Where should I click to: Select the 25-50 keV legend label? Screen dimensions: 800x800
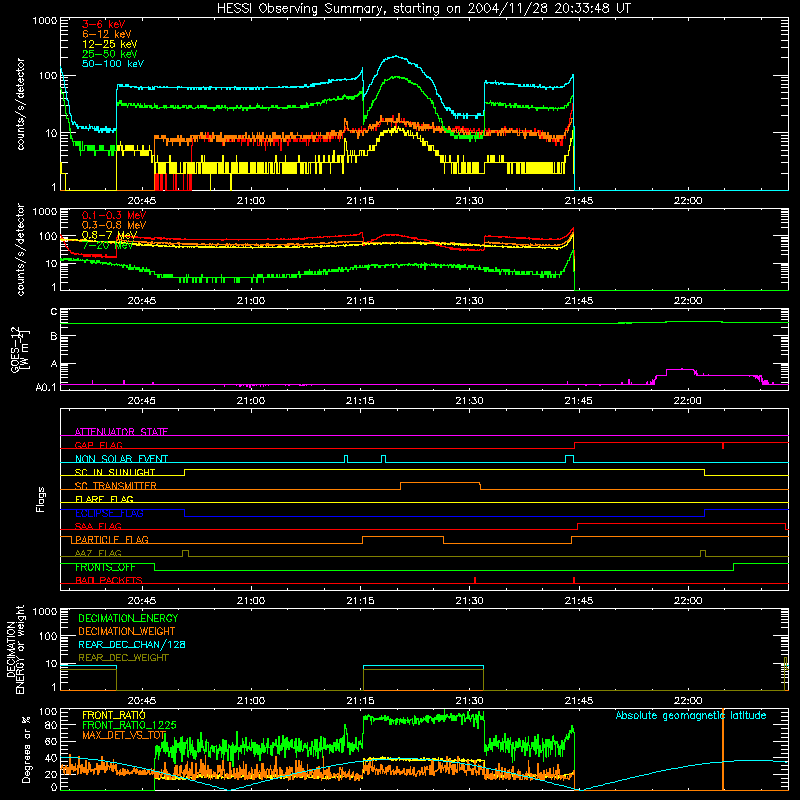tap(110, 54)
